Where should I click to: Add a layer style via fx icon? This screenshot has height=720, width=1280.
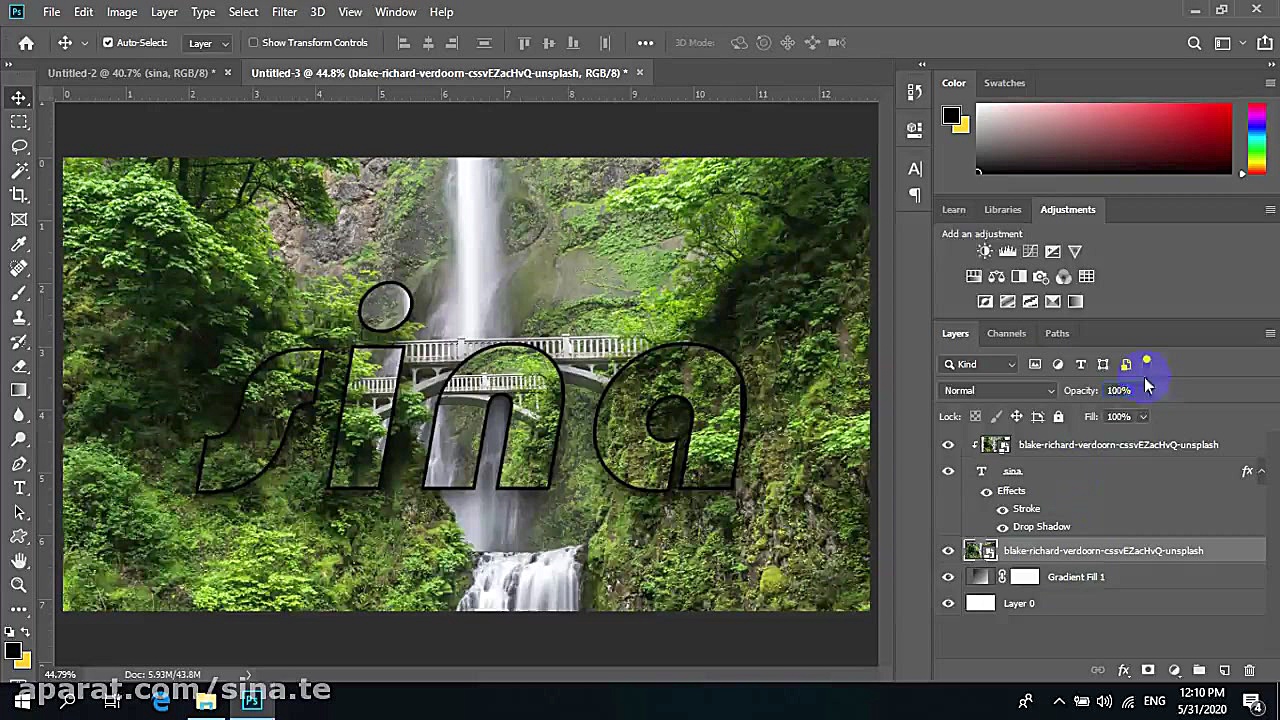tap(1123, 670)
